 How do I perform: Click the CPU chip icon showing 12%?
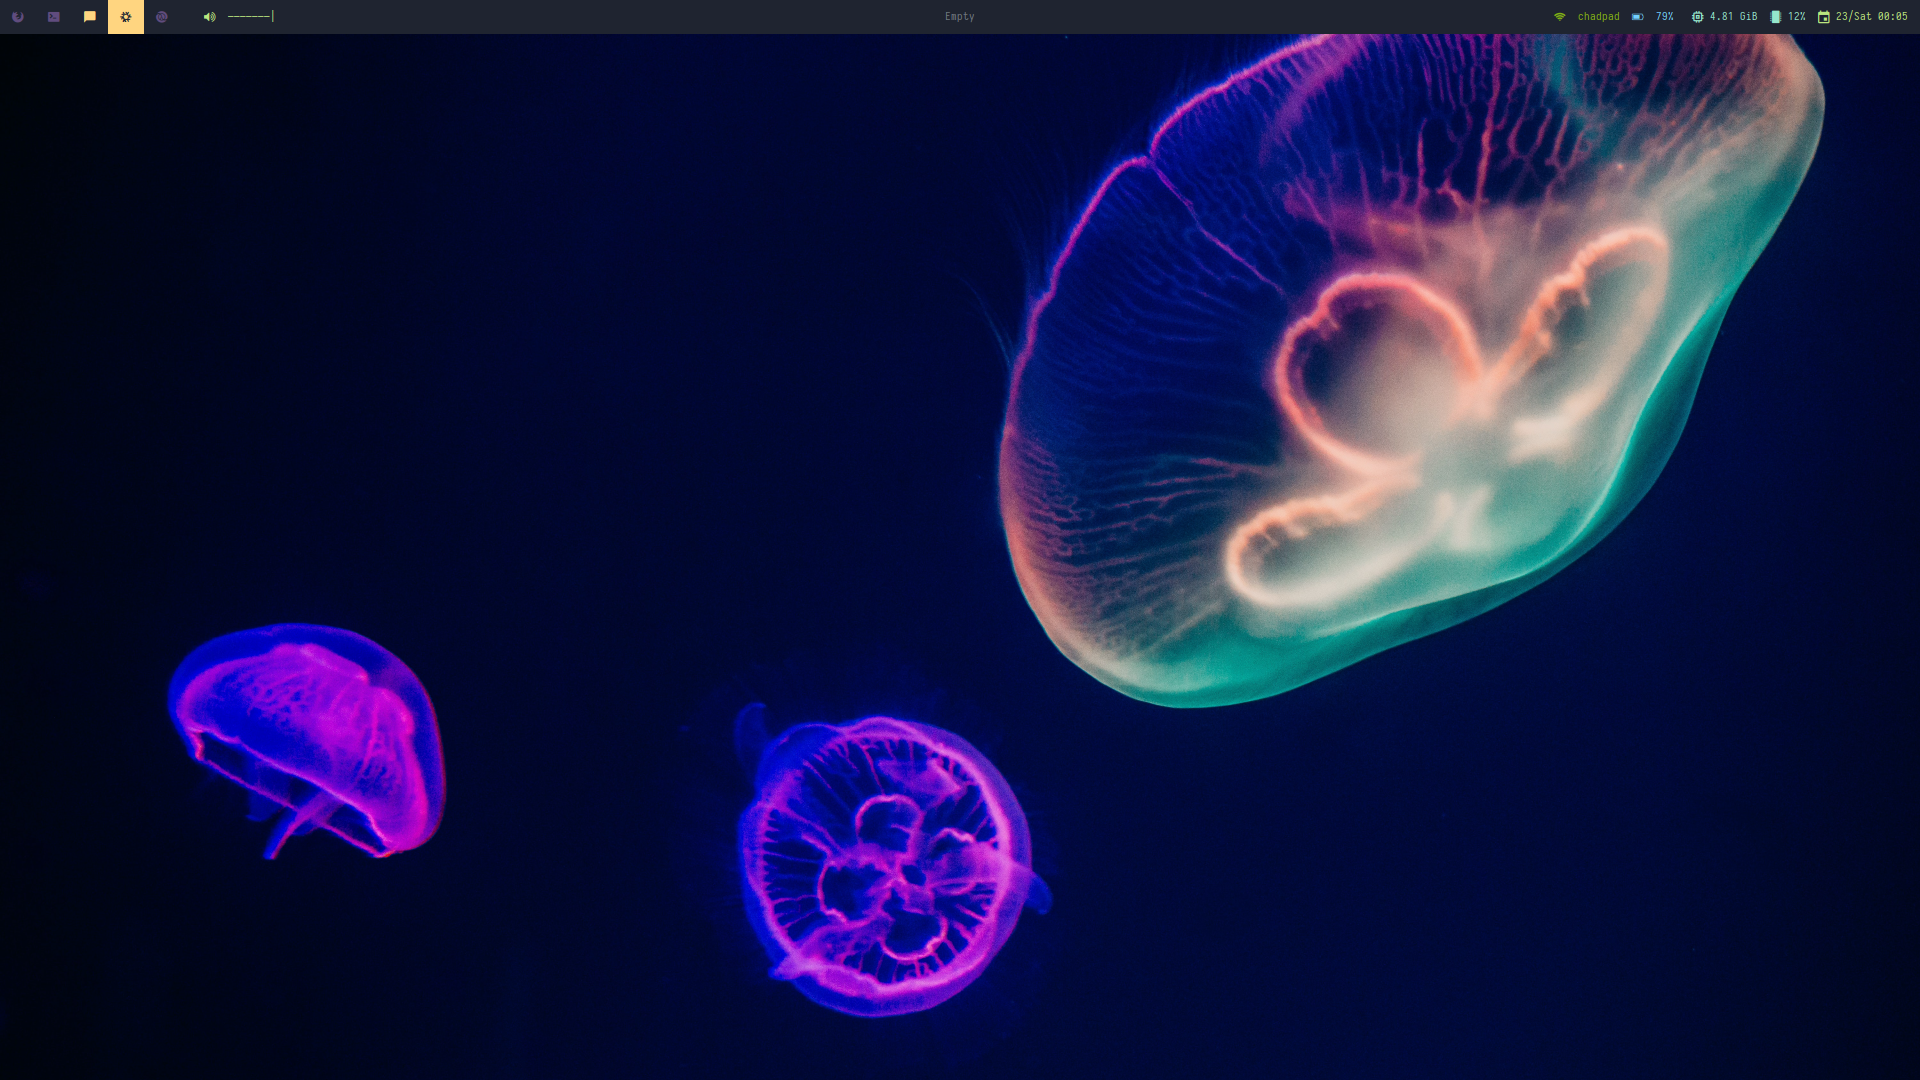coord(1776,16)
